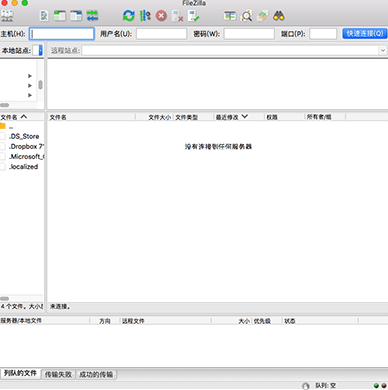Click the '4 个文件' local status text

pyautogui.click(x=22, y=306)
